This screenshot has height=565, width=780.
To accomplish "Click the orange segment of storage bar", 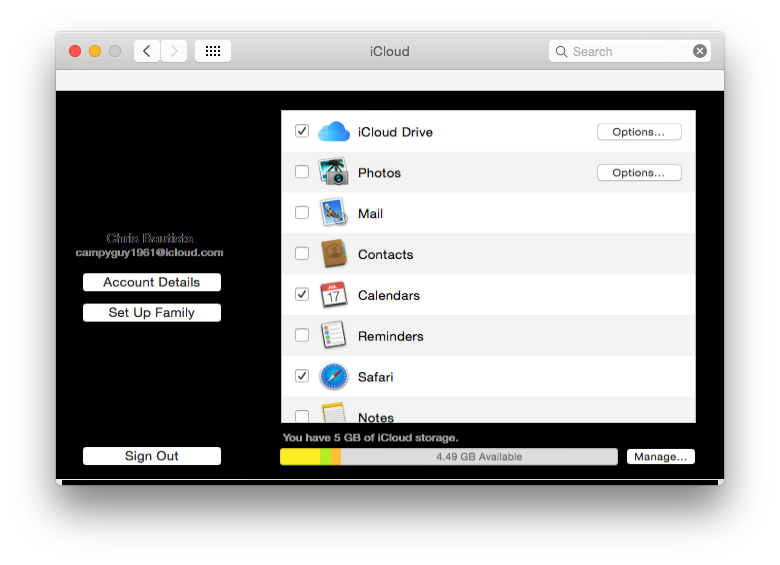I will pos(336,457).
